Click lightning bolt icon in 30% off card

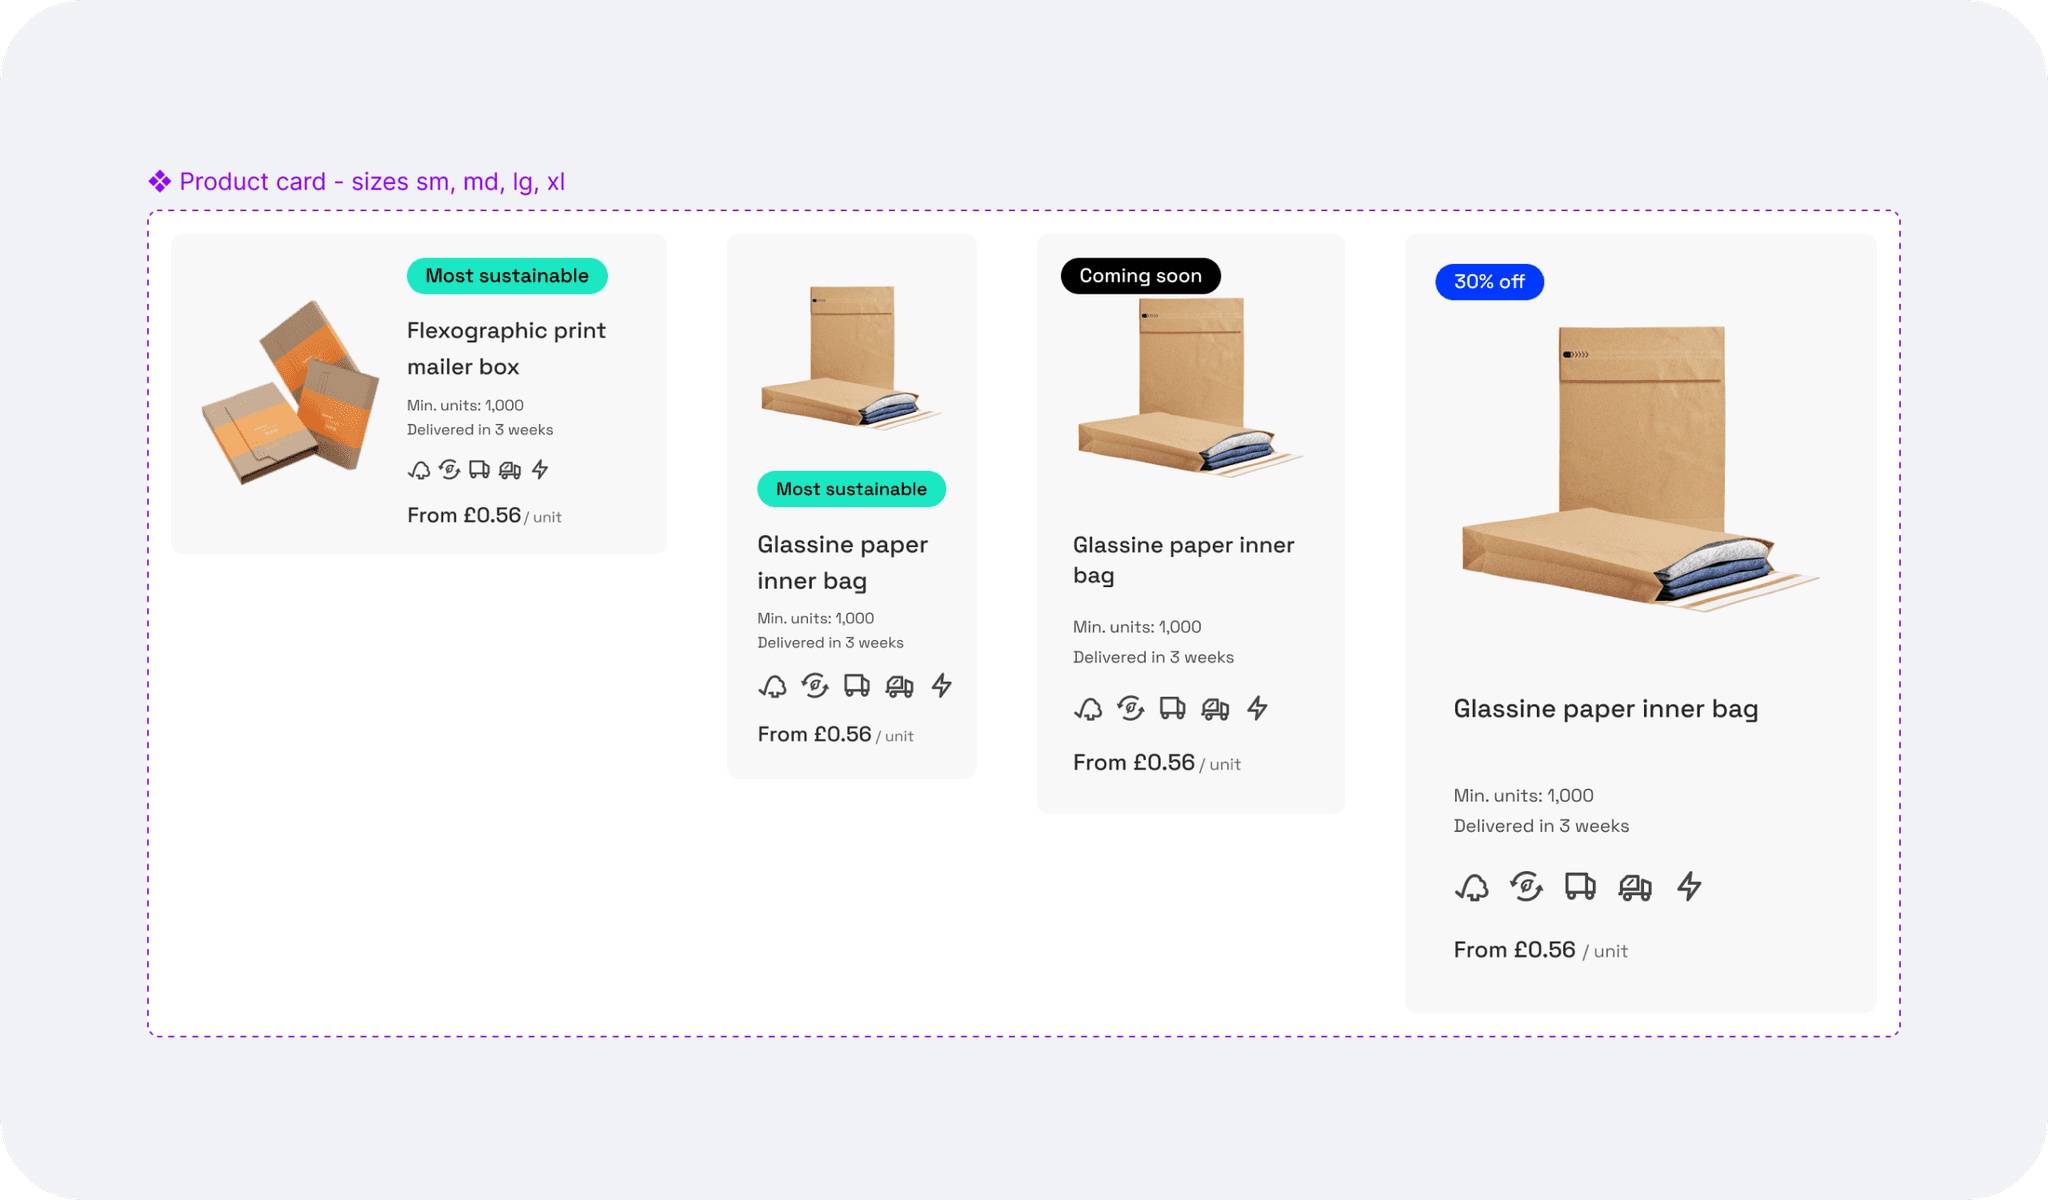point(1689,886)
